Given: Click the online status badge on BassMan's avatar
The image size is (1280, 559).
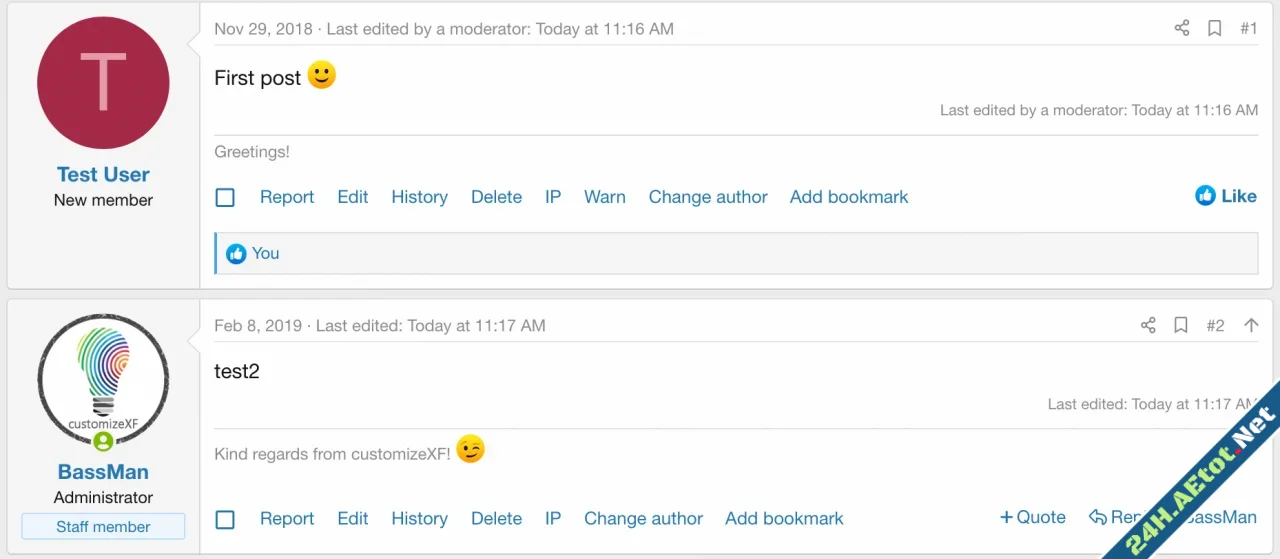Looking at the screenshot, I should pyautogui.click(x=103, y=441).
